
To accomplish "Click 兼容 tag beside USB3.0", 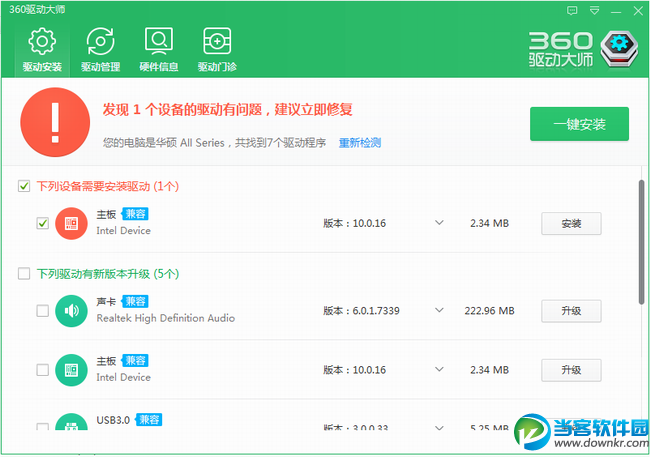I will pos(149,420).
